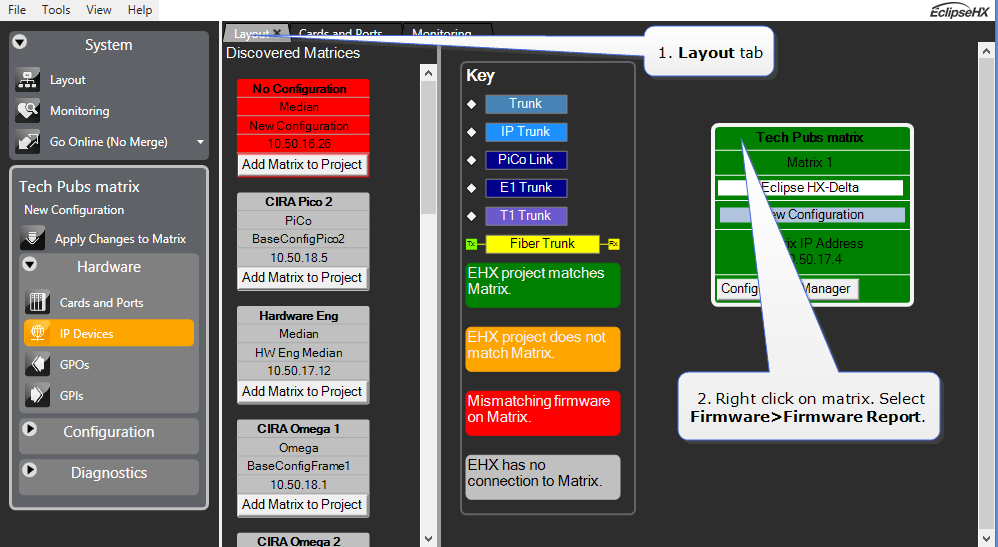Click the yellow Fiber Trunk key swatch
Screen dimensions: 998x547
pos(541,243)
